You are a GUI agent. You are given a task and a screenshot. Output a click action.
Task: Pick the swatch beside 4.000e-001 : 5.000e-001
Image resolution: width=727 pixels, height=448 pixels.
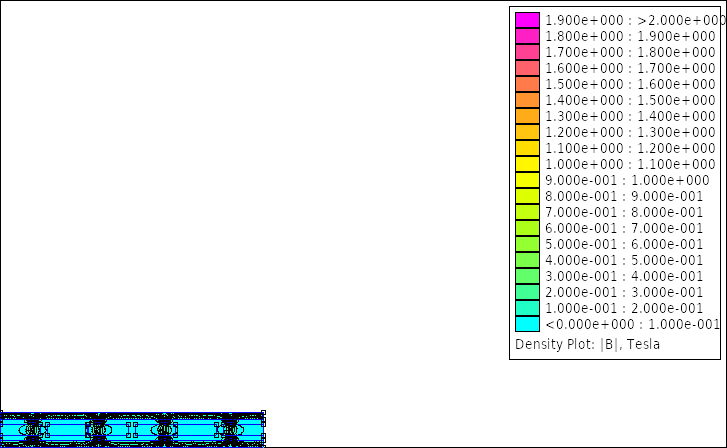point(527,260)
